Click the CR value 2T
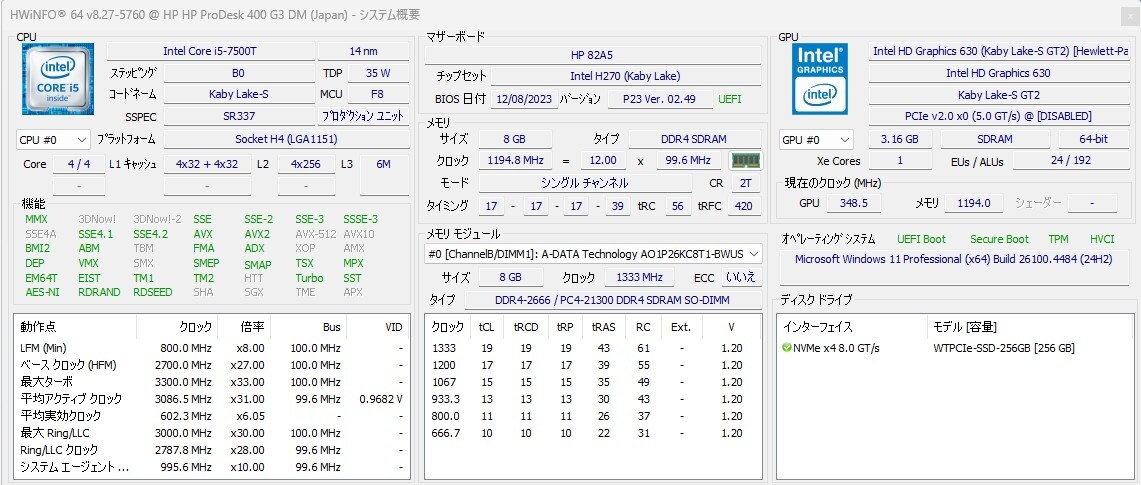1141x485 pixels. point(745,183)
